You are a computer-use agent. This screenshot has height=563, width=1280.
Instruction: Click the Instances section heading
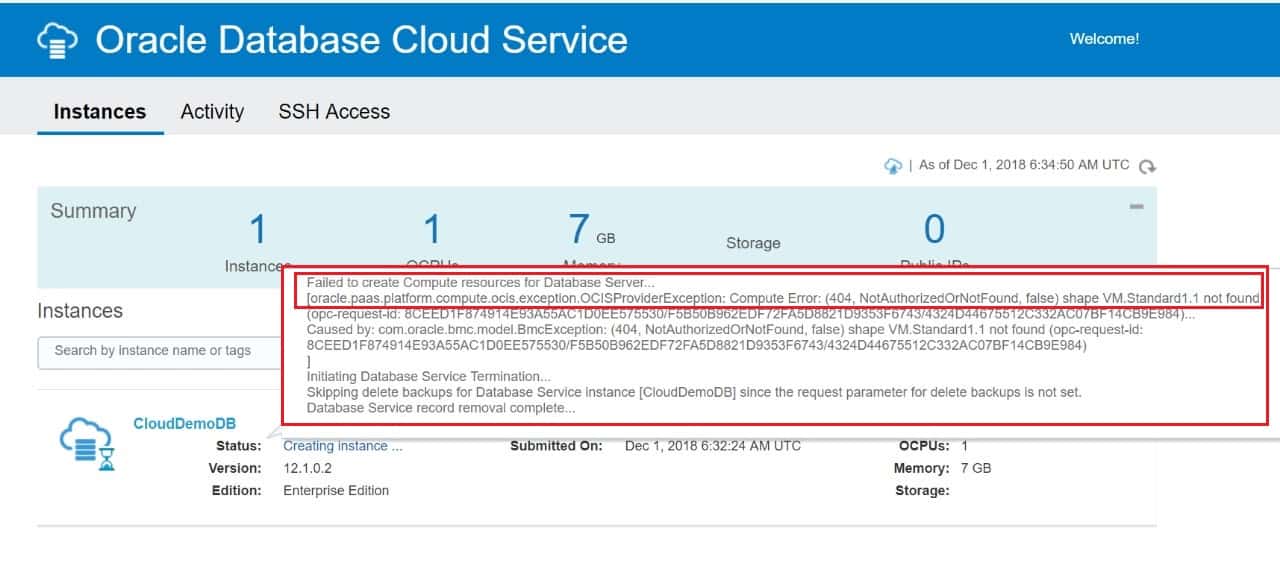tap(80, 311)
